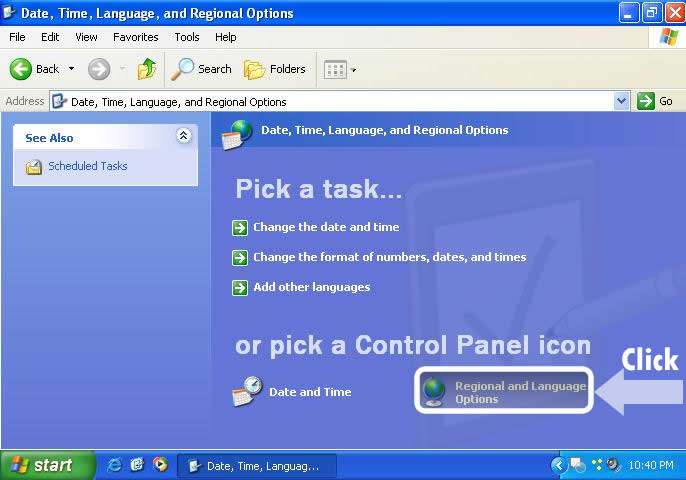Click arrow icon beside Change the date and time

pyautogui.click(x=240, y=228)
